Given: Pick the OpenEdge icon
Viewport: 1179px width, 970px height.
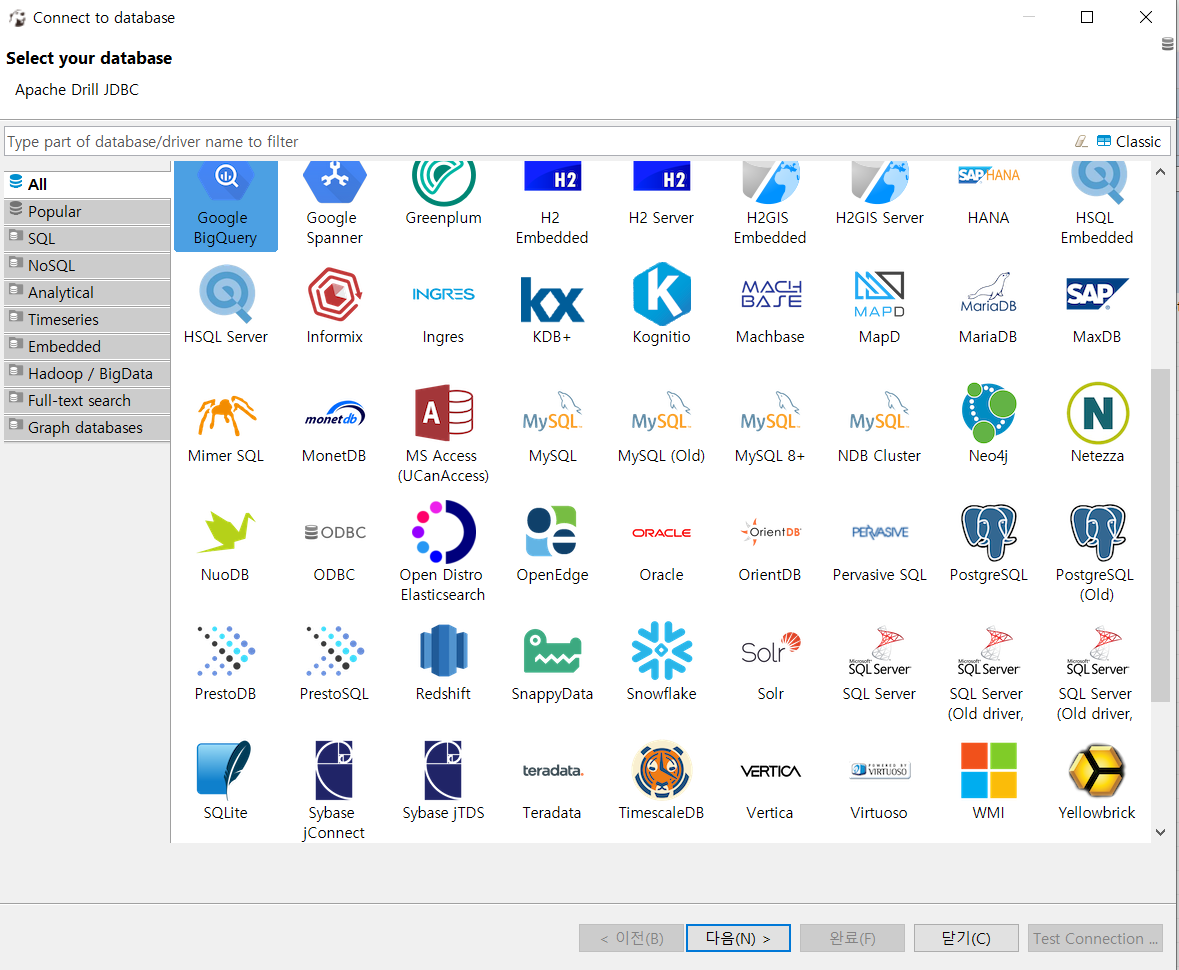Looking at the screenshot, I should point(552,532).
